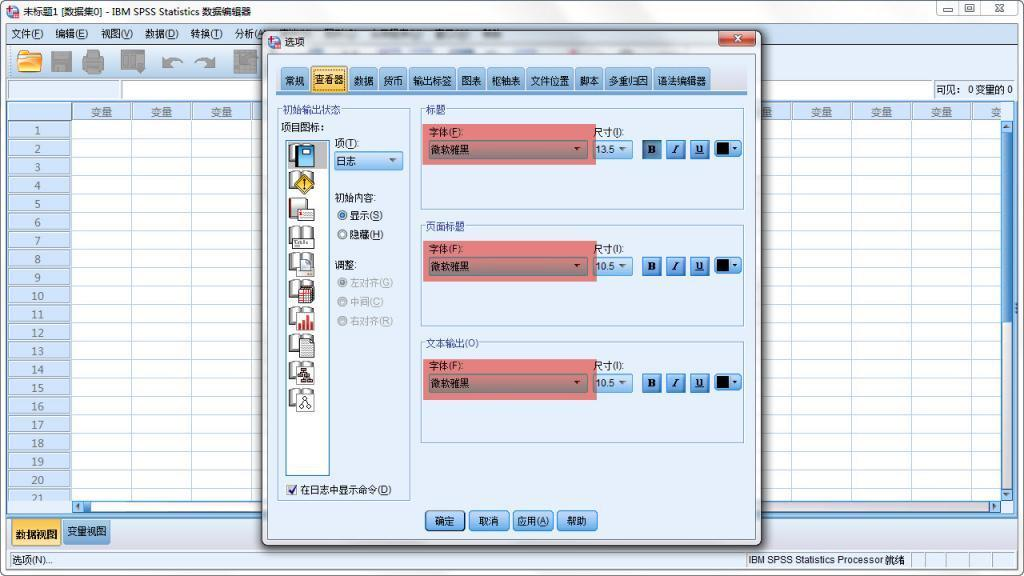The width and height of the screenshot is (1024, 576).
Task: Select the Page title item icon
Action: (x=302, y=264)
